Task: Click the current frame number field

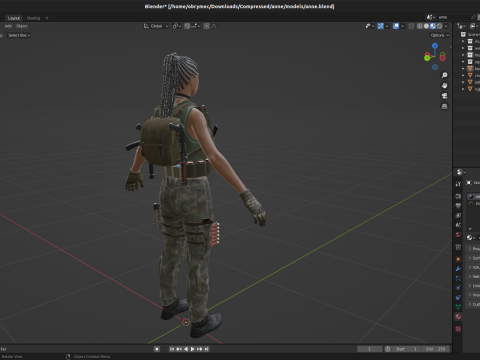Action: [370, 349]
